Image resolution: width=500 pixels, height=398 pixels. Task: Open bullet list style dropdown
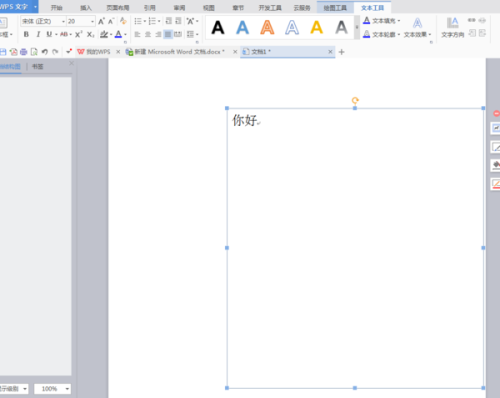pos(145,21)
